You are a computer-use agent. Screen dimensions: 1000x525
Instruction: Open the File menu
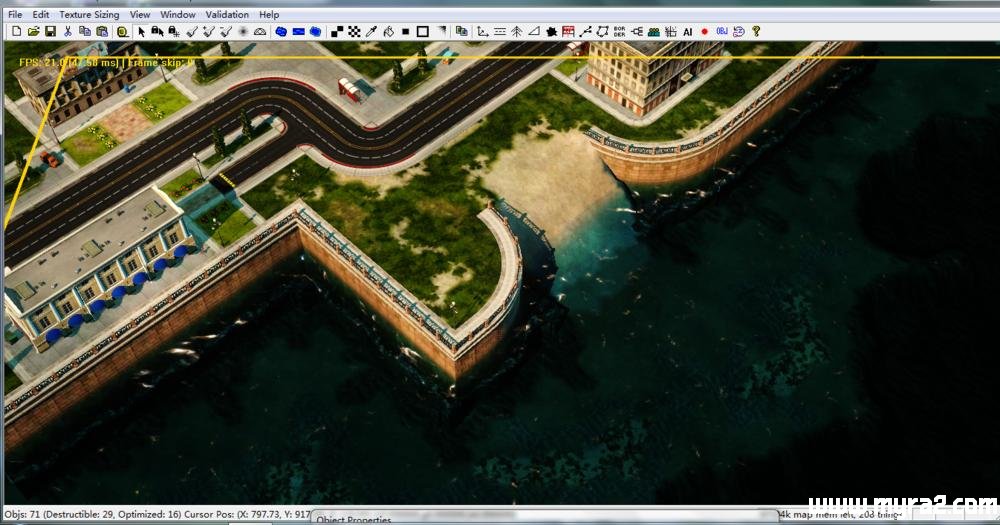pos(13,15)
